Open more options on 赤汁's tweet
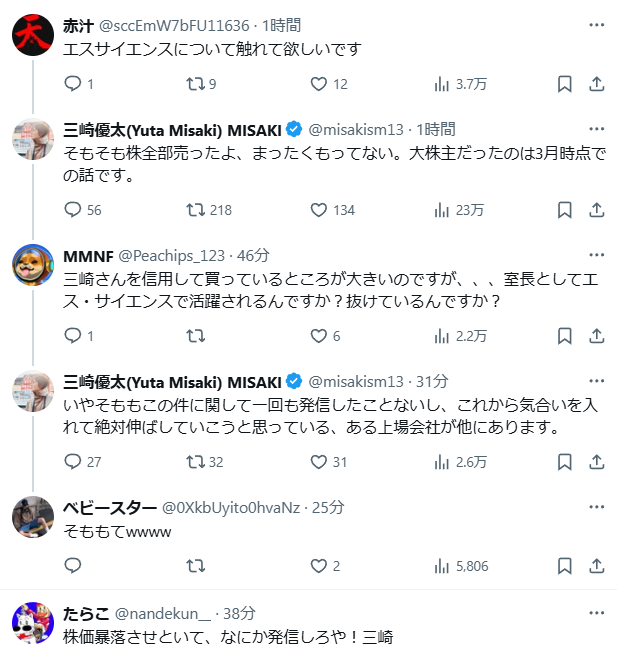Screen dimensions: 617x652 pos(596,25)
